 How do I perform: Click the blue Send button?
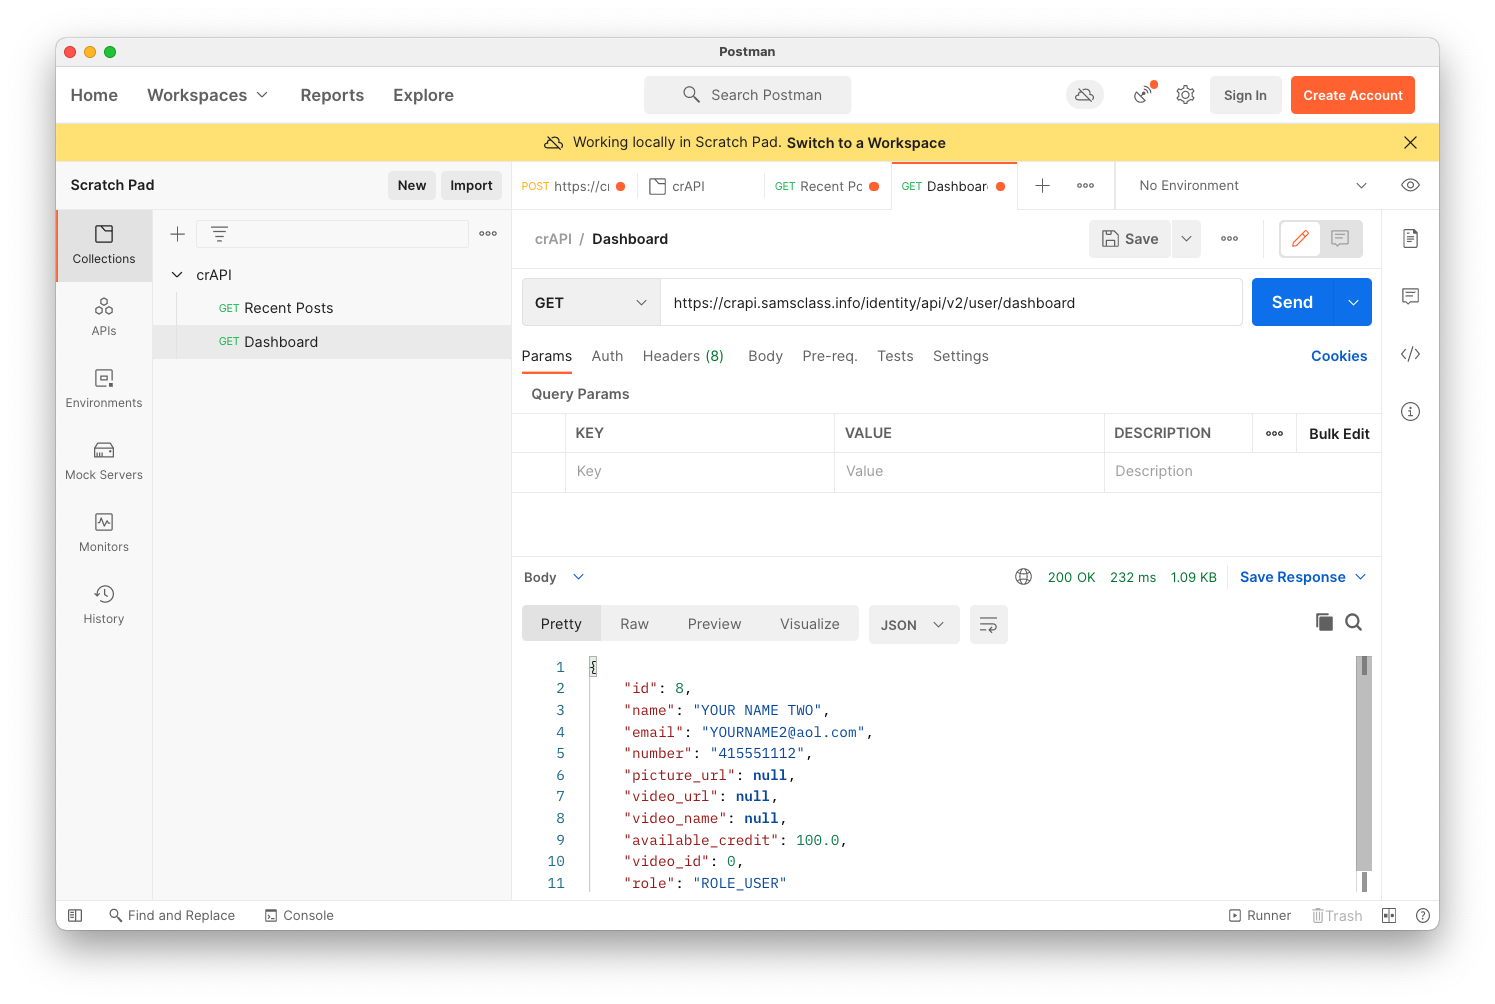(x=1291, y=302)
